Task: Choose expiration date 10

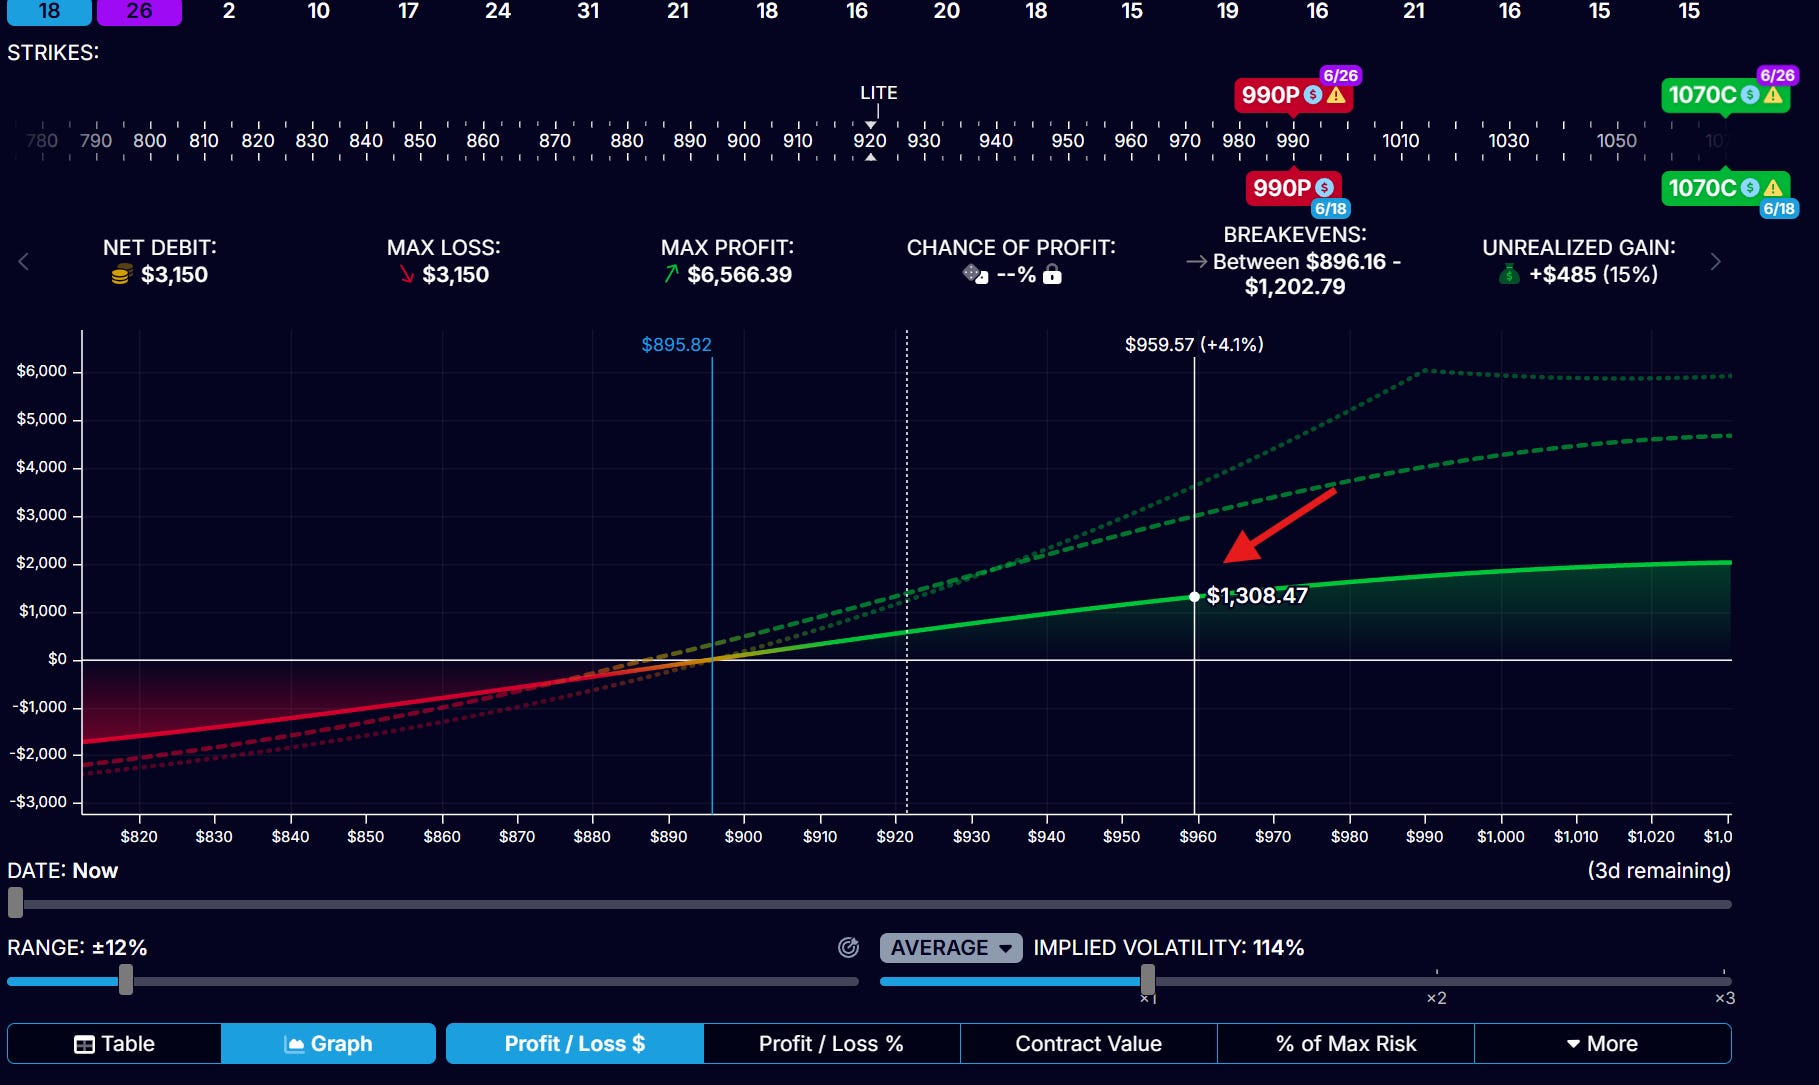Action: [318, 11]
